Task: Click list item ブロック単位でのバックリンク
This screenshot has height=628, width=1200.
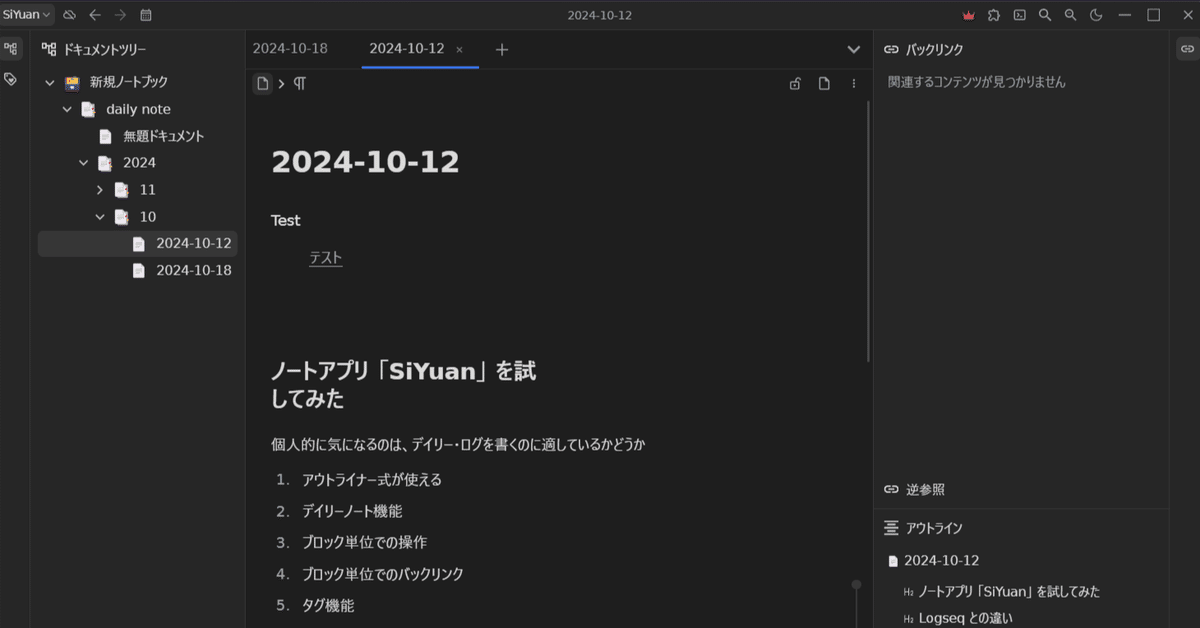Action: [x=383, y=574]
